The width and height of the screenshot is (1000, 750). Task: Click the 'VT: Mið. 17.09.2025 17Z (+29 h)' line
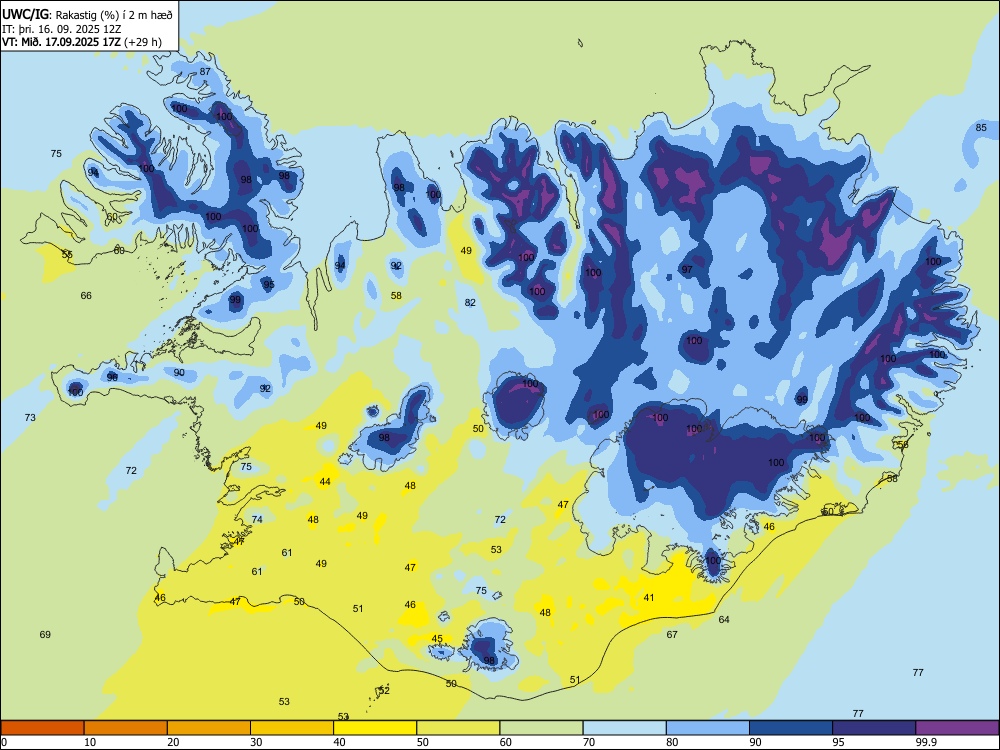point(82,42)
